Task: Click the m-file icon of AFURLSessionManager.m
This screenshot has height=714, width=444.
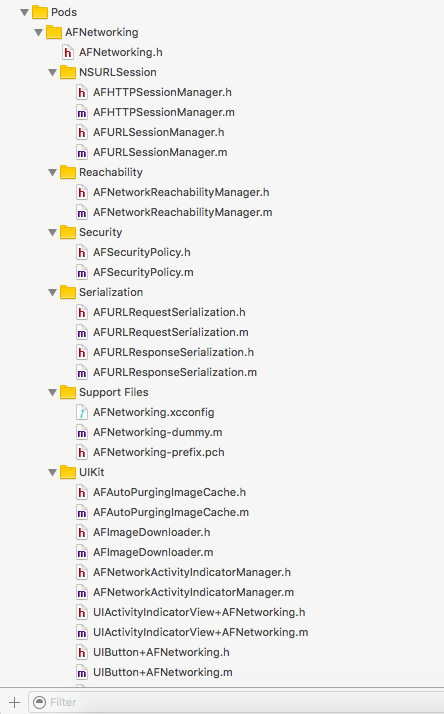Action: pos(82,153)
